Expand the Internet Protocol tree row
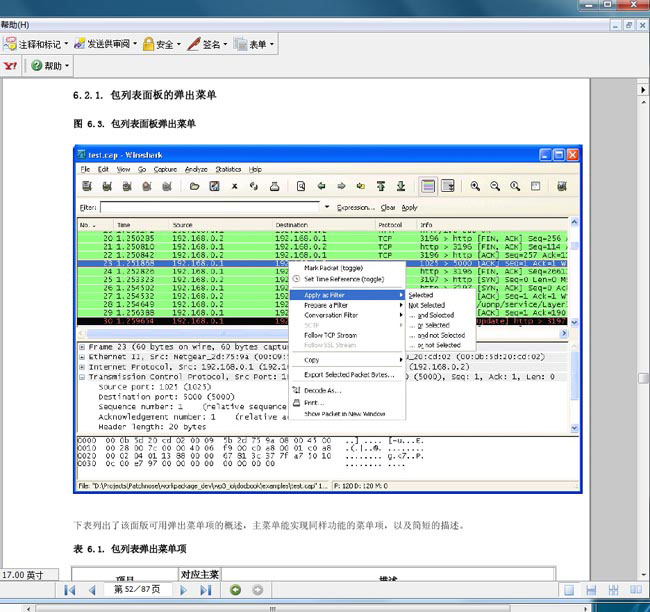Viewport: 650px width, 612px height. pyautogui.click(x=82, y=367)
